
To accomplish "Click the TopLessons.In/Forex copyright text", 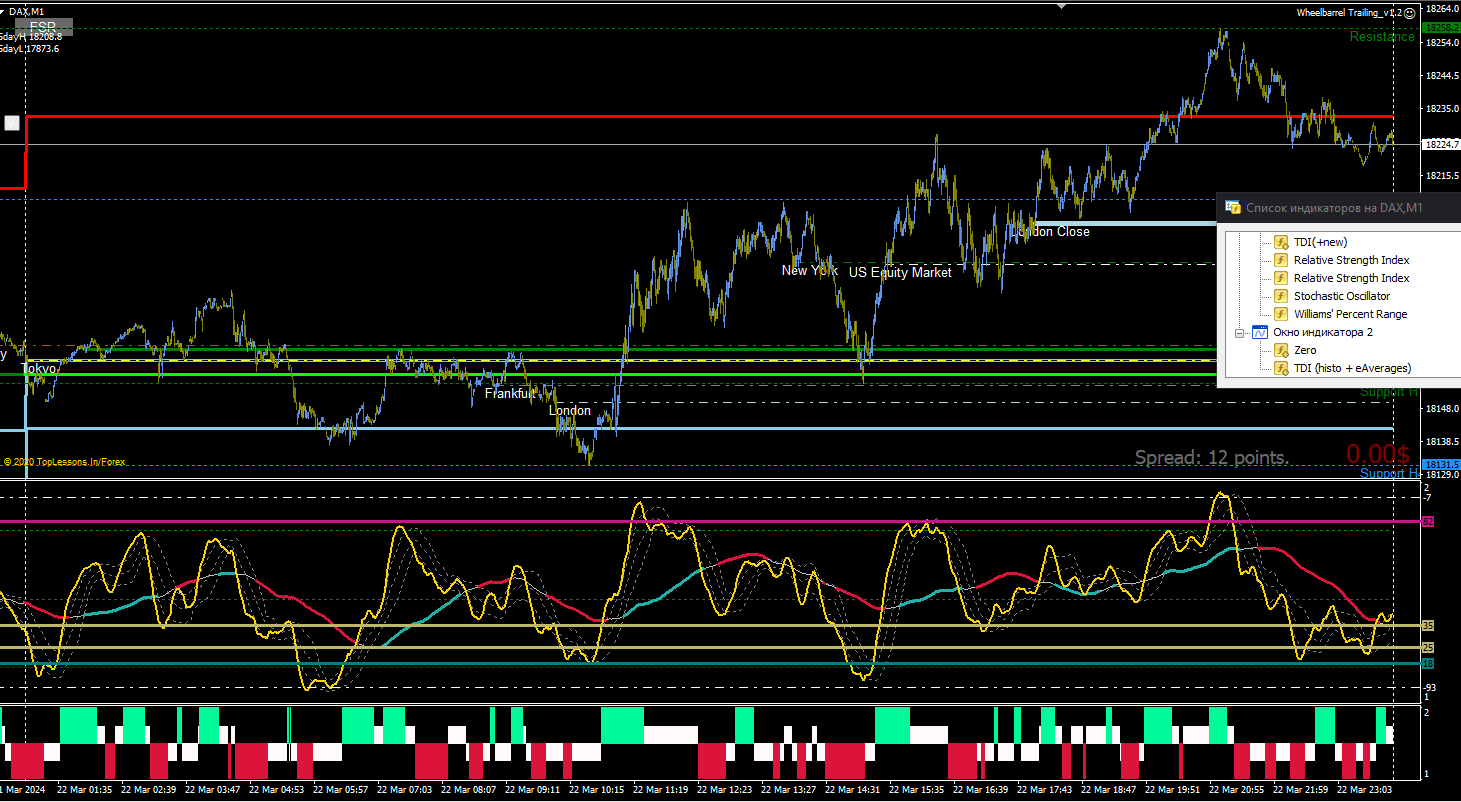I will [65, 462].
